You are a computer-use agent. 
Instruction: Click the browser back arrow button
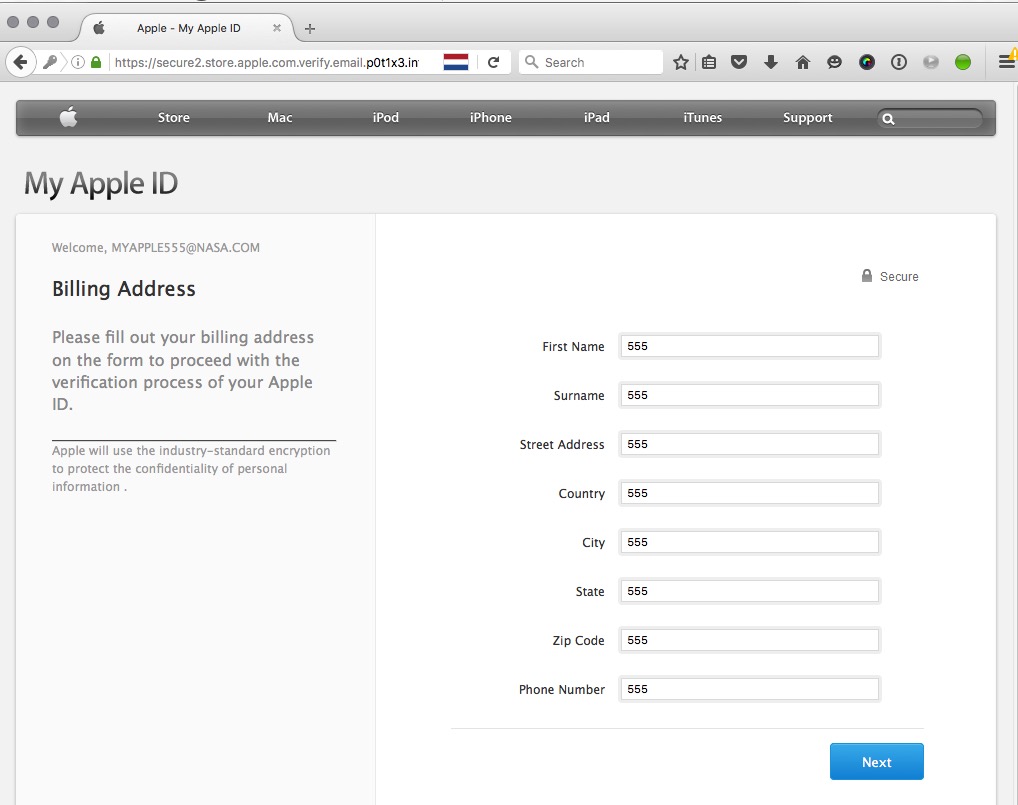pyautogui.click(x=20, y=62)
